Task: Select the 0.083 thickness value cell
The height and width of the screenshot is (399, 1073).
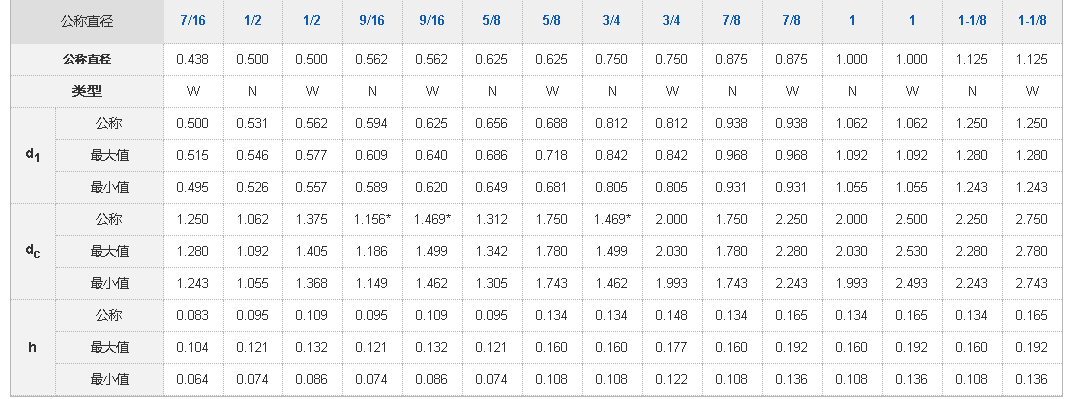Action: click(x=193, y=316)
